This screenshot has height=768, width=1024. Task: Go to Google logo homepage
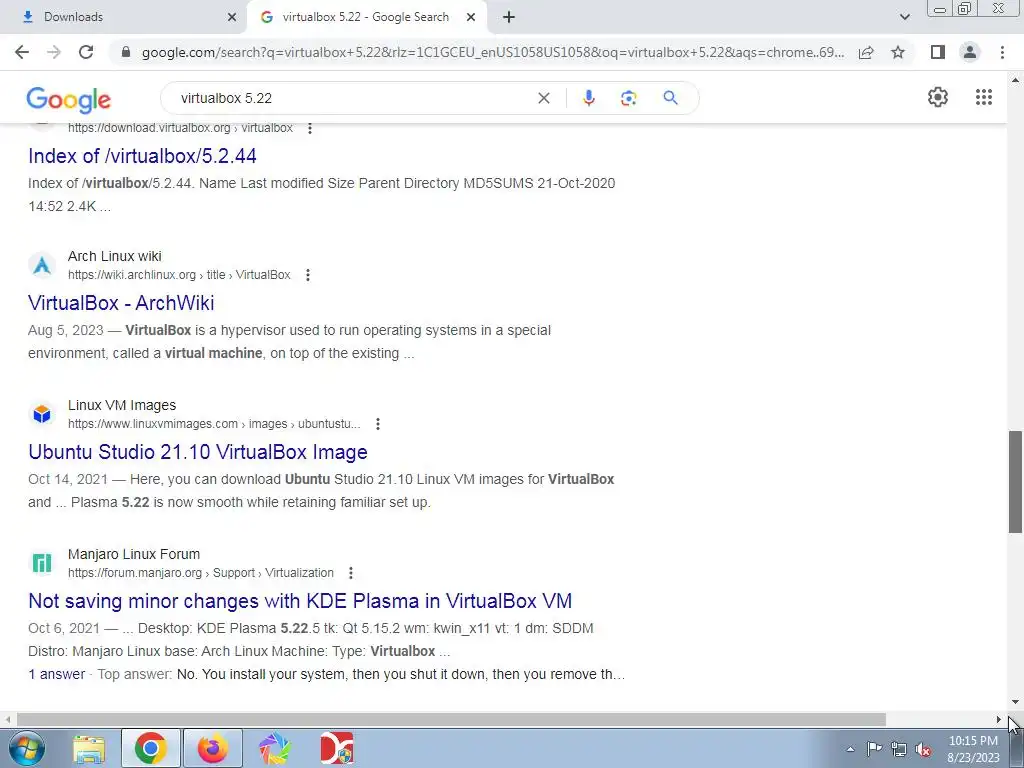[69, 99]
